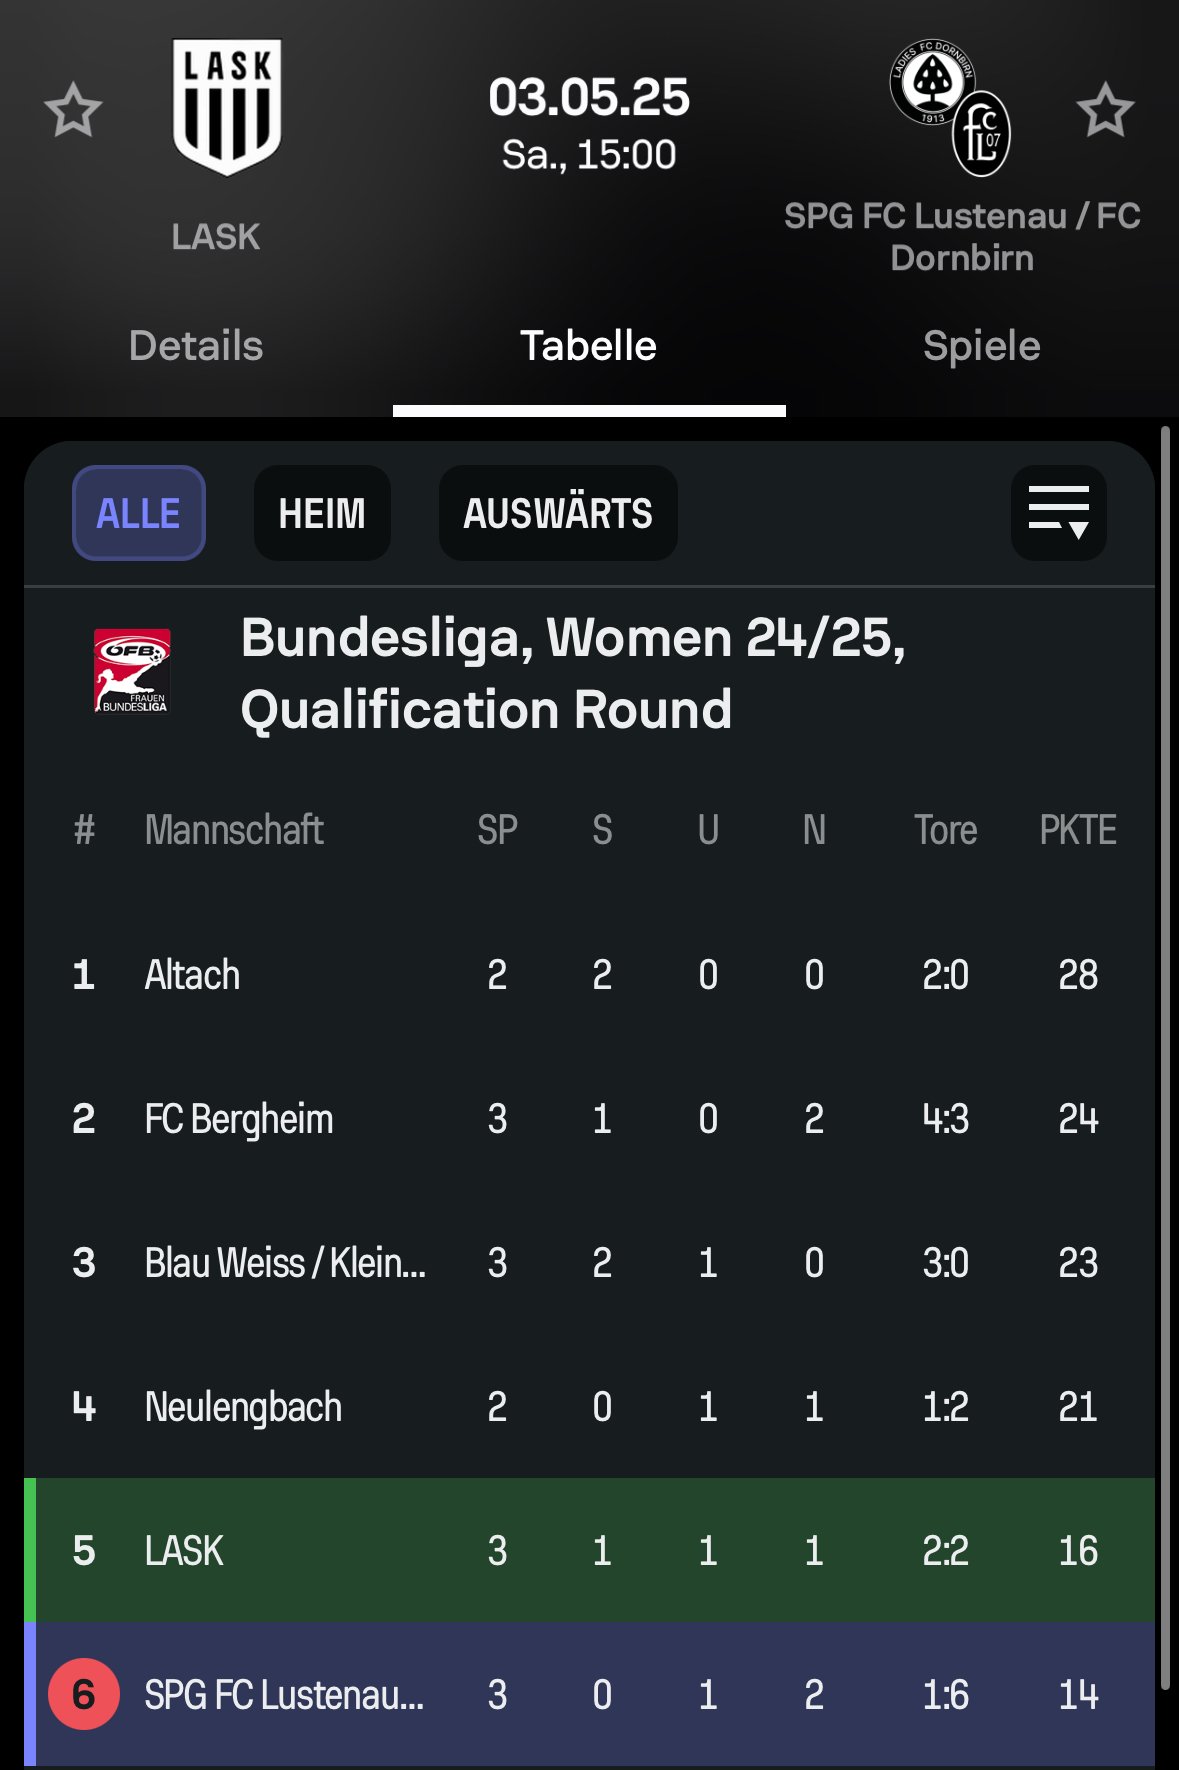Tap the LASK club crest

pos(227,107)
